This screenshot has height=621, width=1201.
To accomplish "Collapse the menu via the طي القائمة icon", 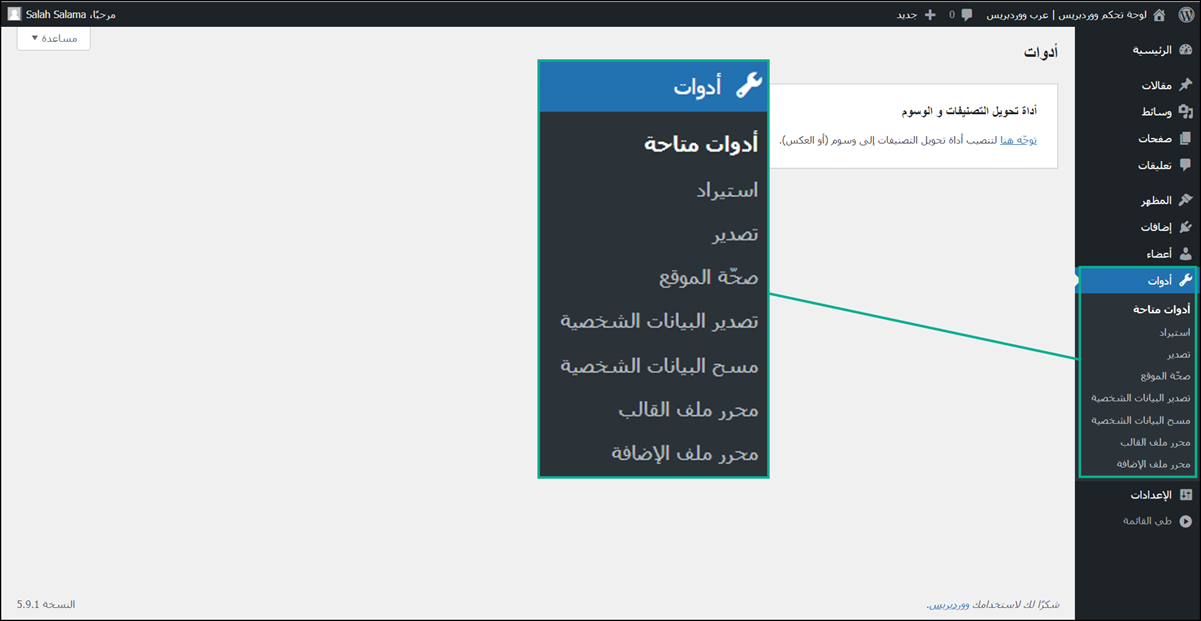I will pos(1185,521).
